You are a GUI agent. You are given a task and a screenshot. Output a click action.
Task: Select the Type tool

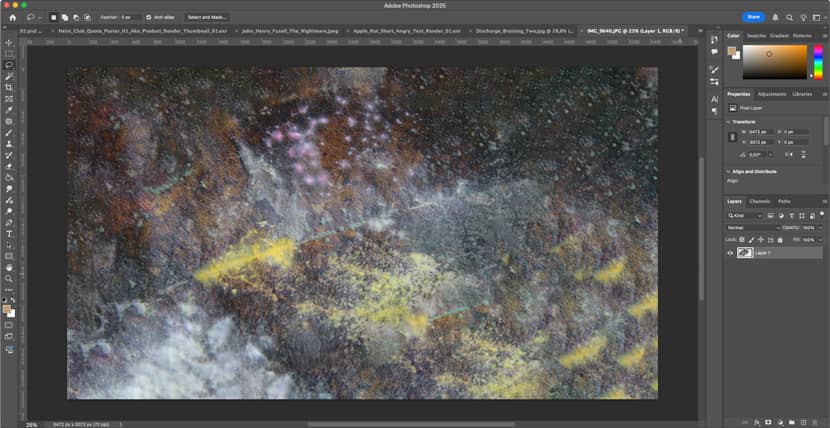[9, 234]
